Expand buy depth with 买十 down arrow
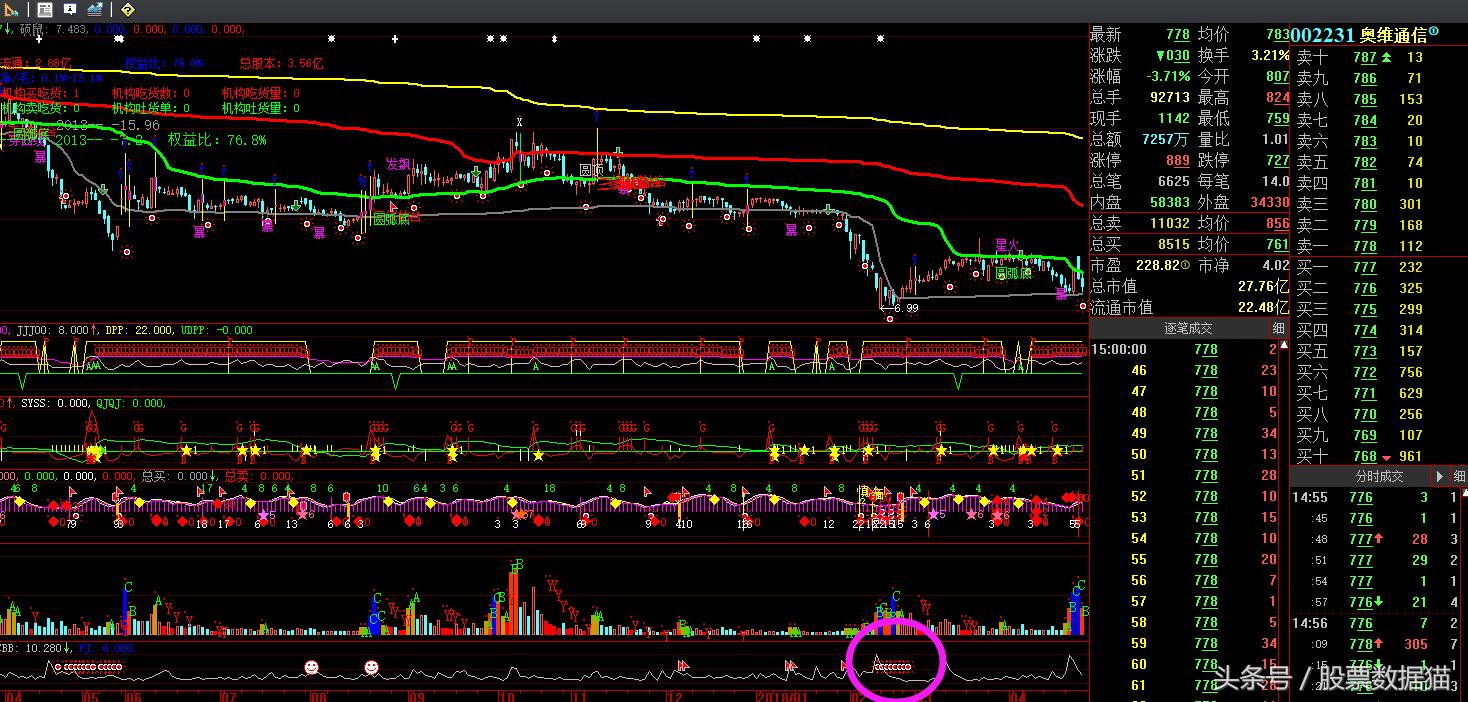 click(1386, 457)
